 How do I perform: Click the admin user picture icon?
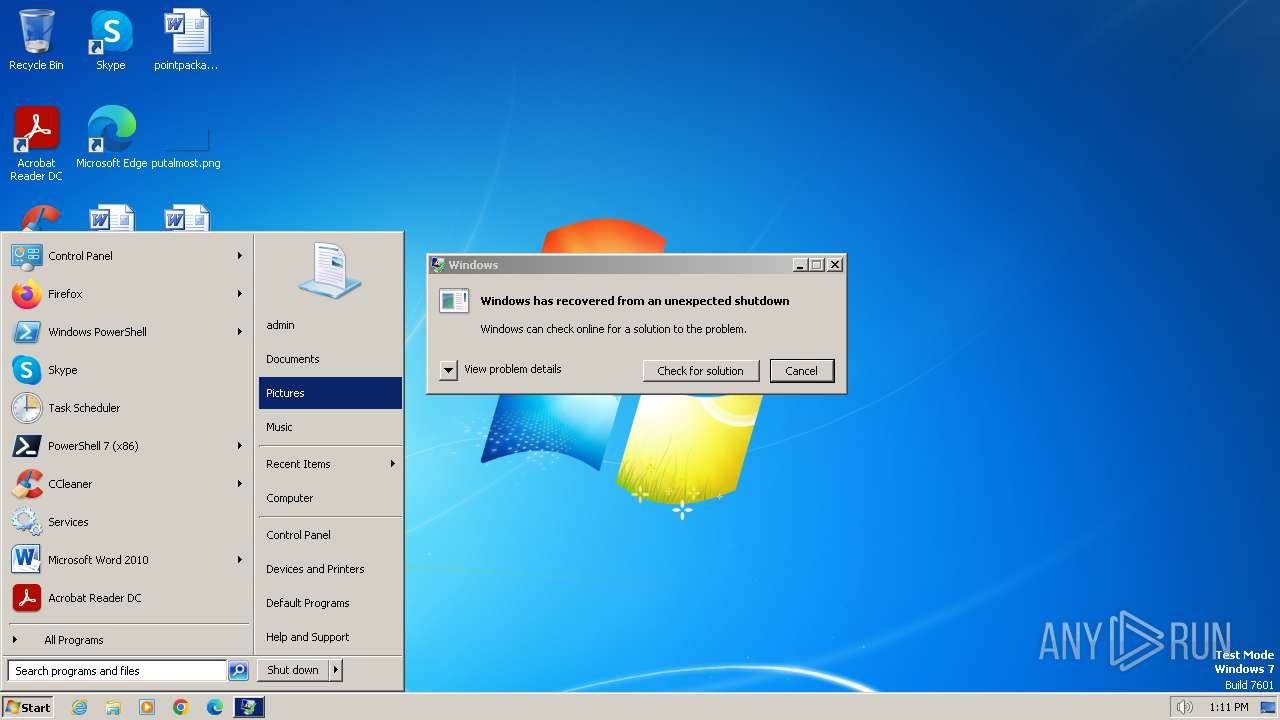click(x=330, y=271)
